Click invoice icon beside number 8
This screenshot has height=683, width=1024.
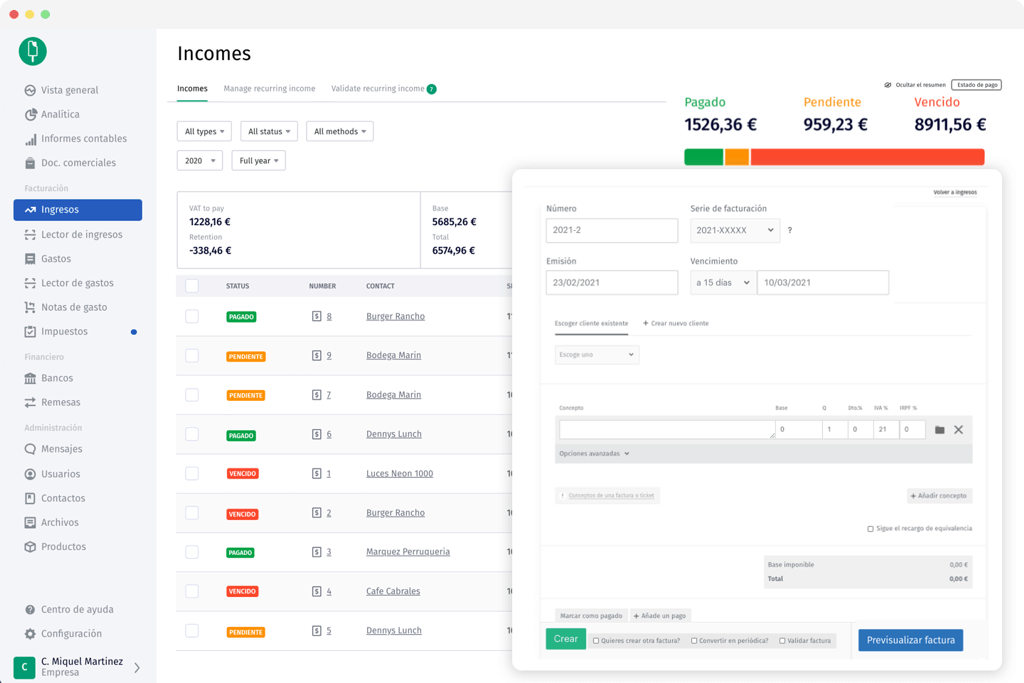tap(316, 317)
